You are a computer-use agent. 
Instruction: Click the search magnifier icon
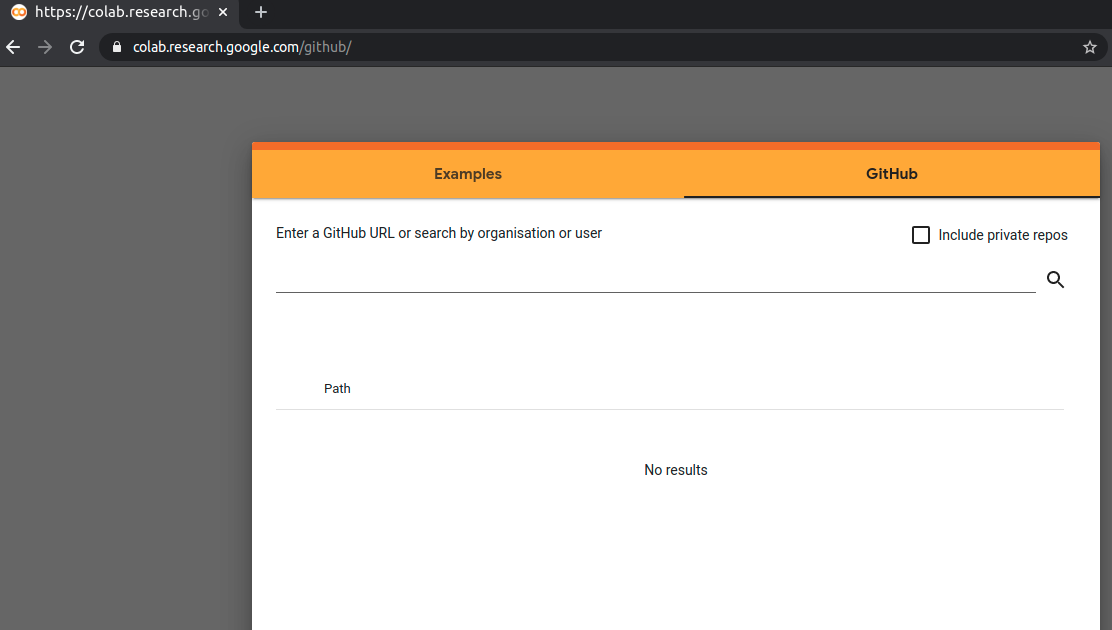(x=1055, y=280)
